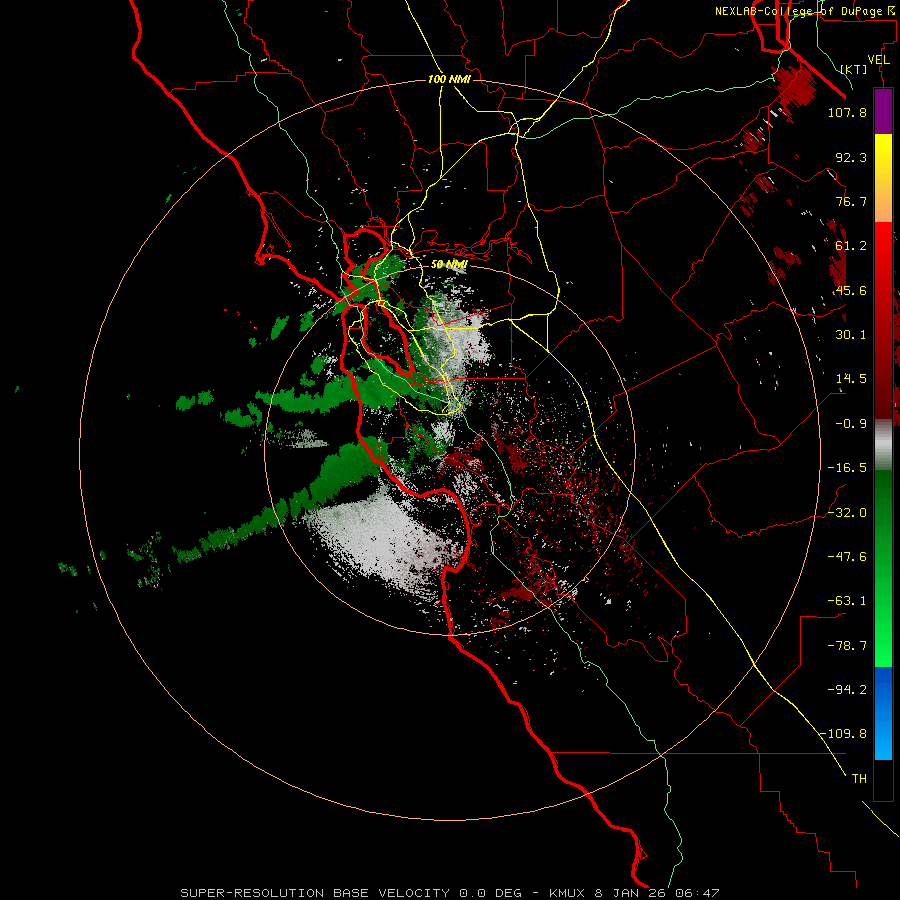Select the -94.2 velocity scale value
Image resolution: width=900 pixels, height=900 pixels.
pyautogui.click(x=847, y=689)
